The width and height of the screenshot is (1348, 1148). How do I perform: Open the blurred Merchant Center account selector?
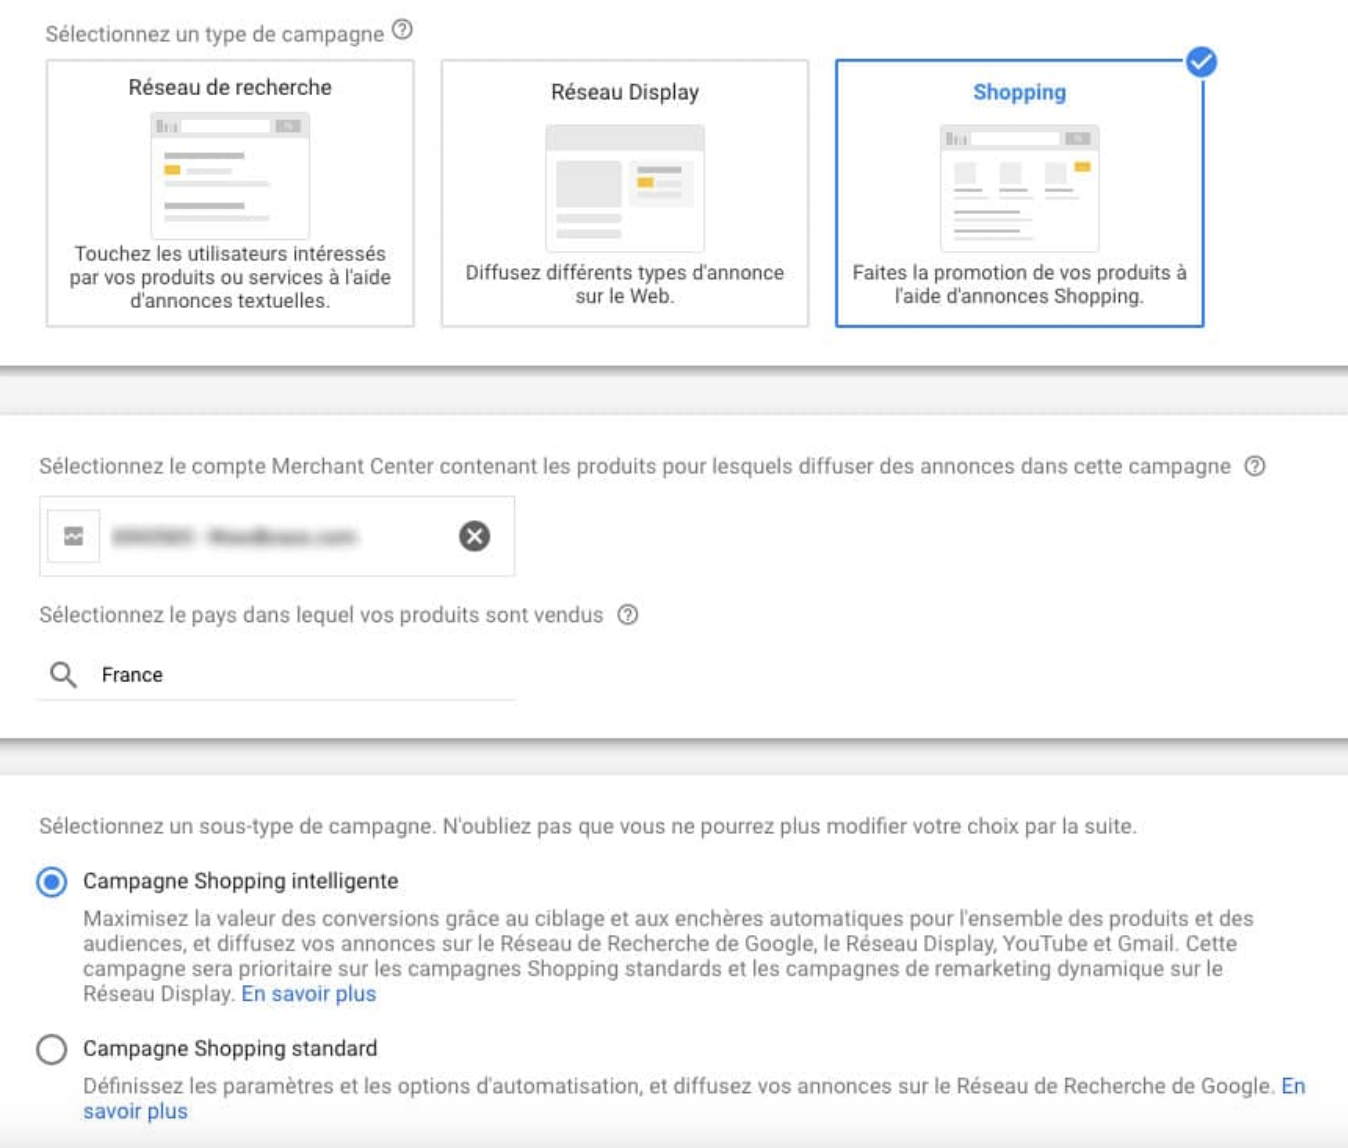click(x=260, y=537)
